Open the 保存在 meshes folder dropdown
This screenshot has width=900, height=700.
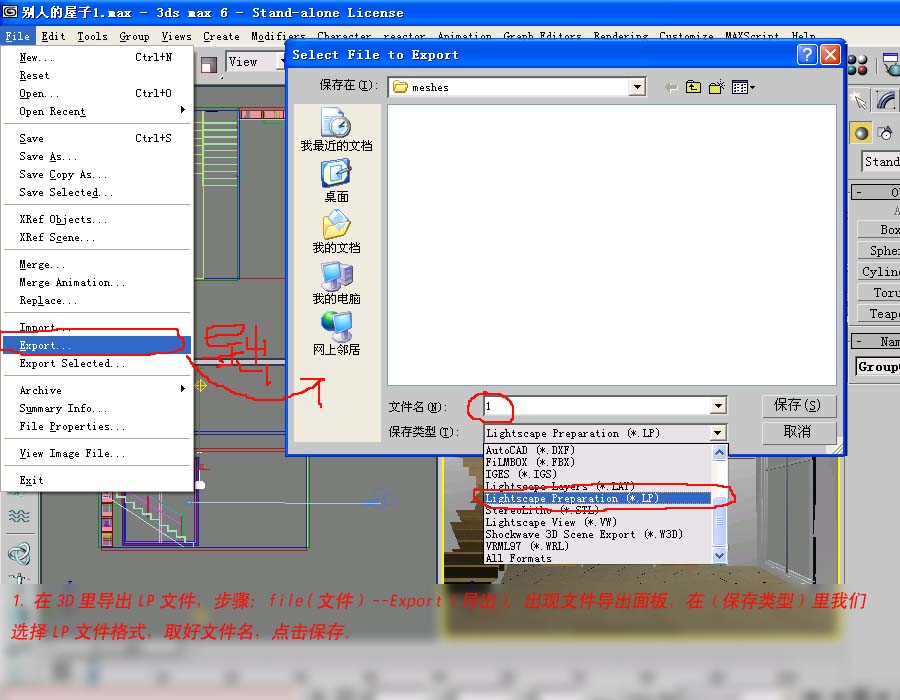(637, 87)
